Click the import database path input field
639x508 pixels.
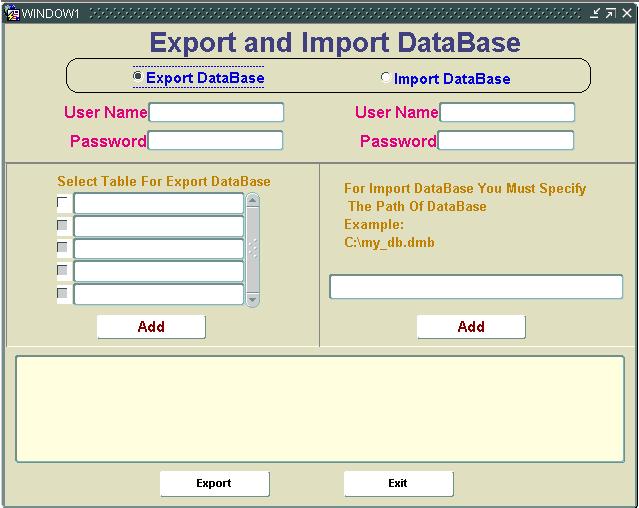(x=476, y=287)
